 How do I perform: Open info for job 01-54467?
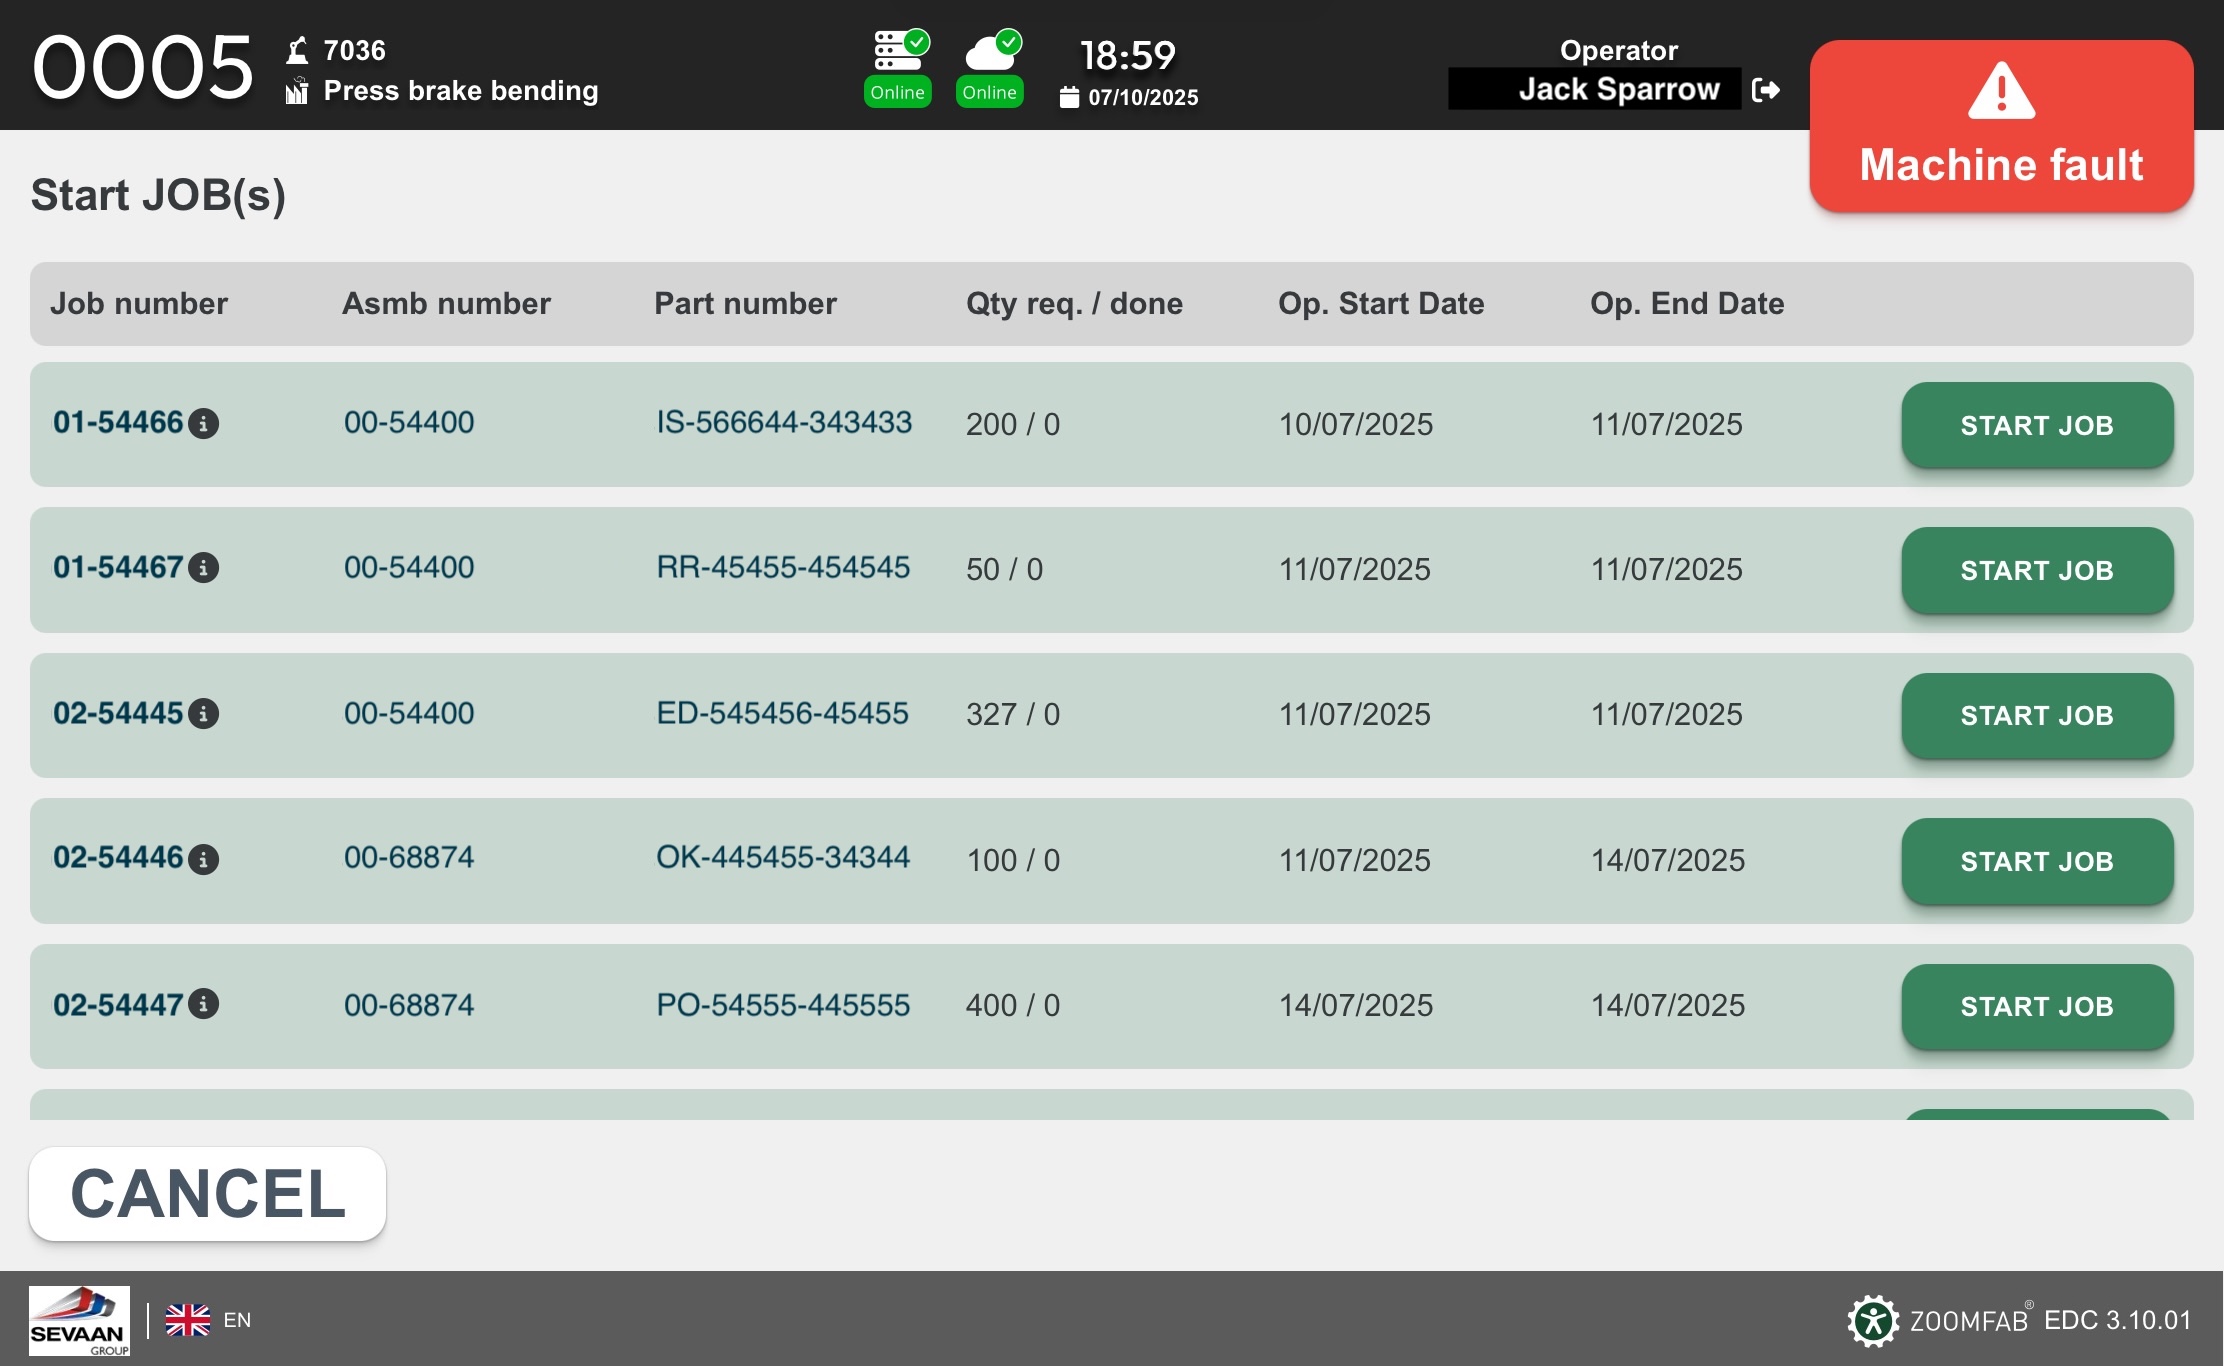(x=204, y=568)
